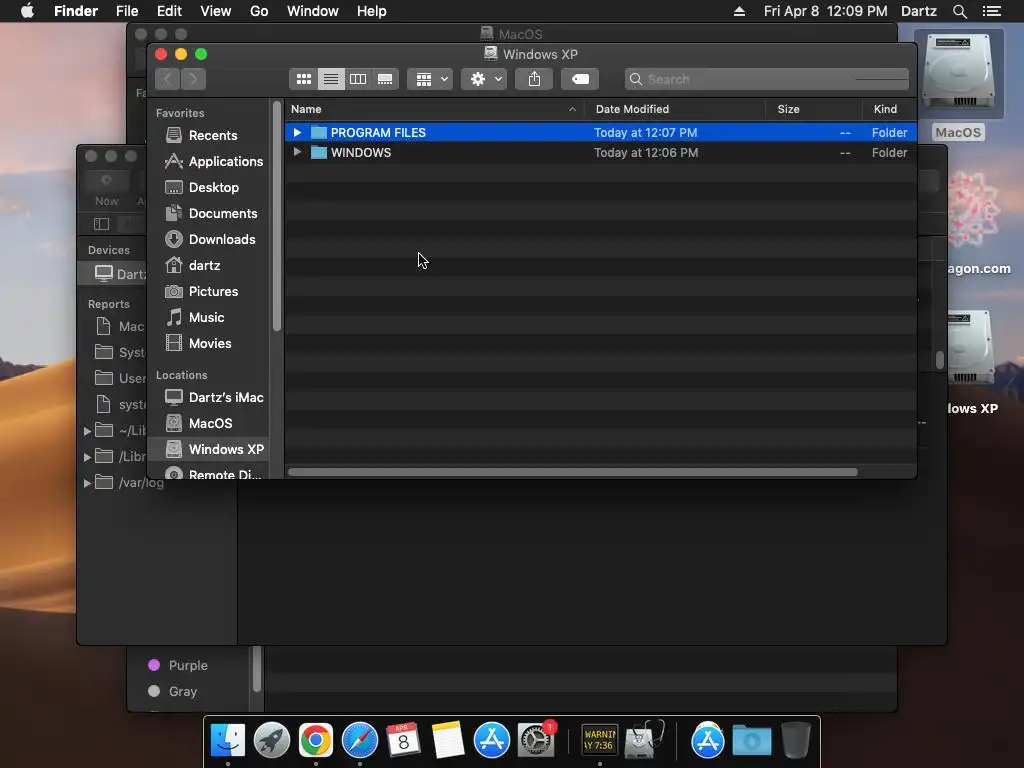
Task: Go forward with the toolbar arrow
Action: point(193,79)
